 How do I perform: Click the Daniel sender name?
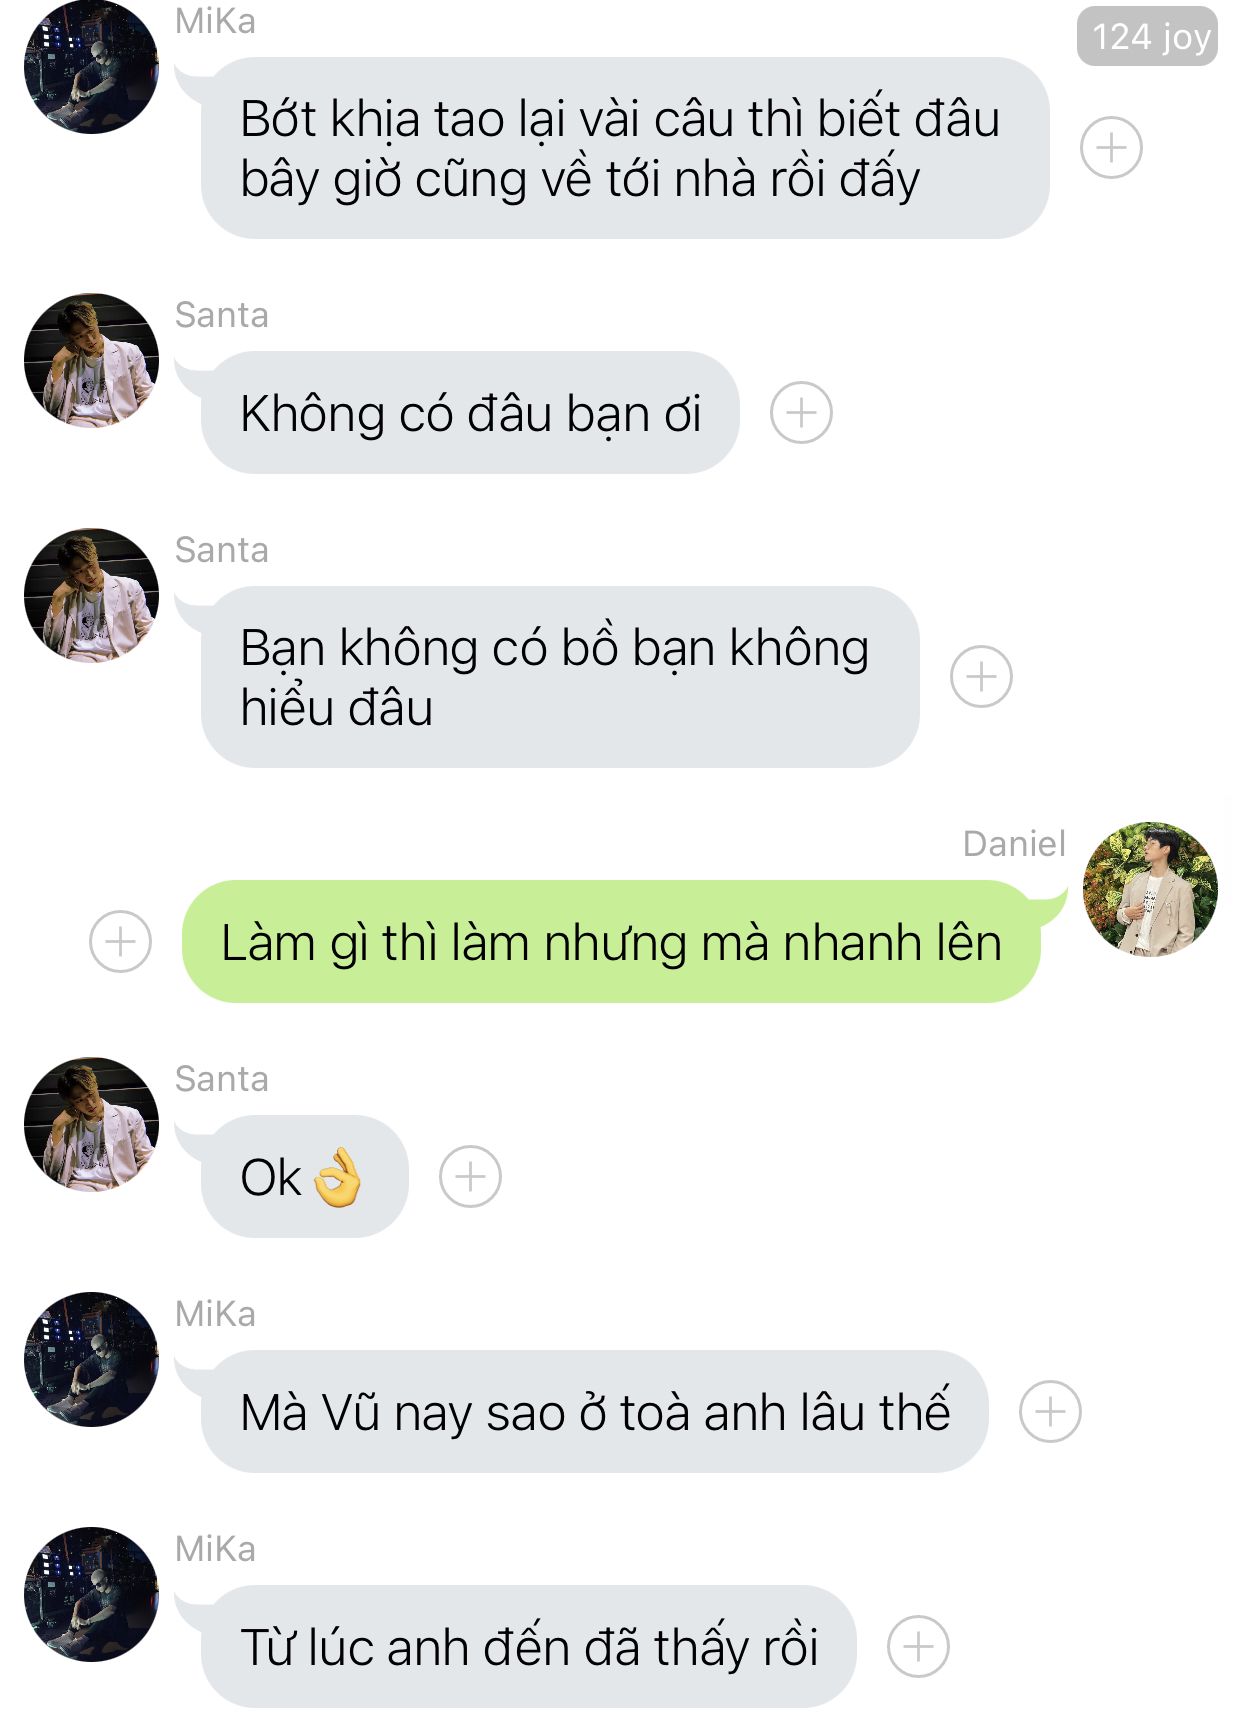(1014, 844)
